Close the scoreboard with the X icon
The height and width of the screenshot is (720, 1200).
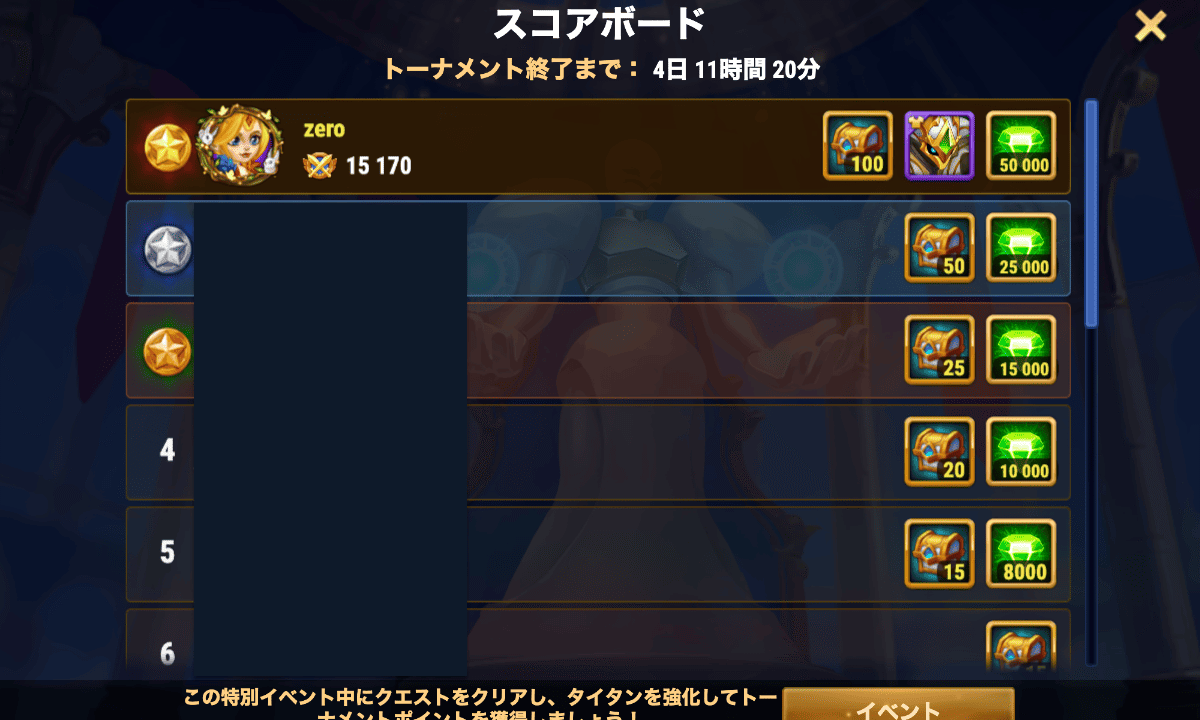pos(1150,26)
